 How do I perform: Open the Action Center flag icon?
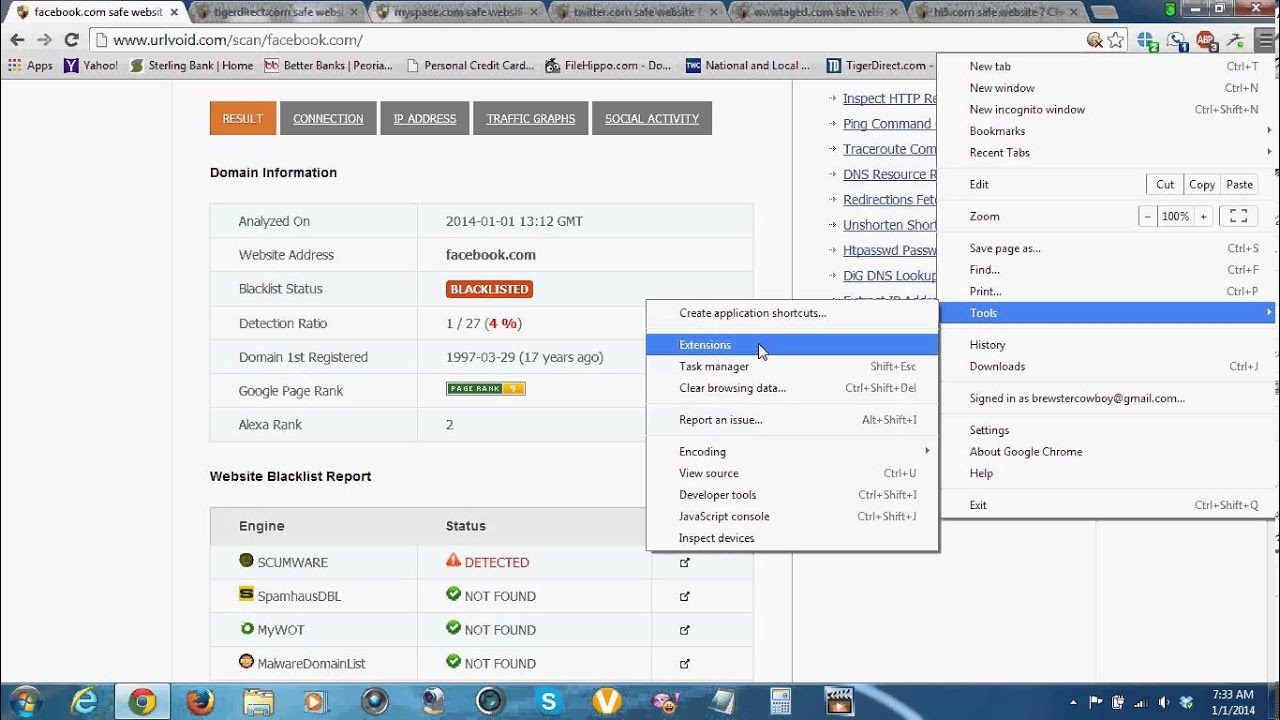tap(1096, 701)
